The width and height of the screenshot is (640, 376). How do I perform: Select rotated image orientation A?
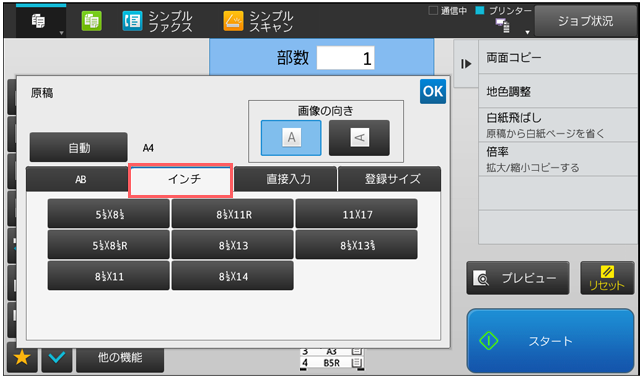coord(359,138)
